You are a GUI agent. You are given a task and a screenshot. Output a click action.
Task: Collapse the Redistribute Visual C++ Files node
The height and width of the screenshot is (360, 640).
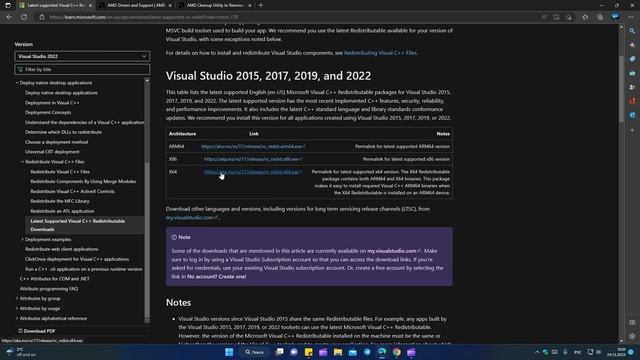click(22, 162)
